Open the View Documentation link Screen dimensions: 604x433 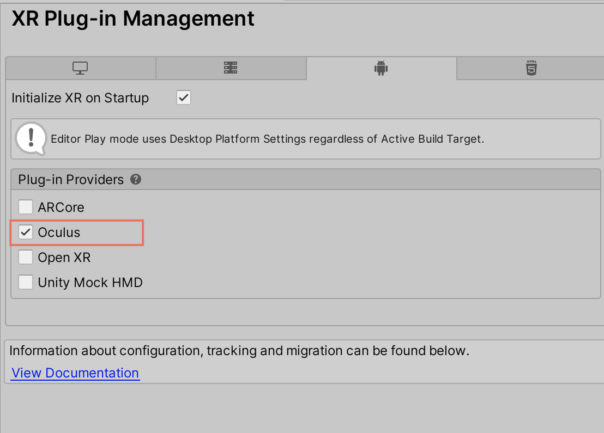click(x=75, y=373)
